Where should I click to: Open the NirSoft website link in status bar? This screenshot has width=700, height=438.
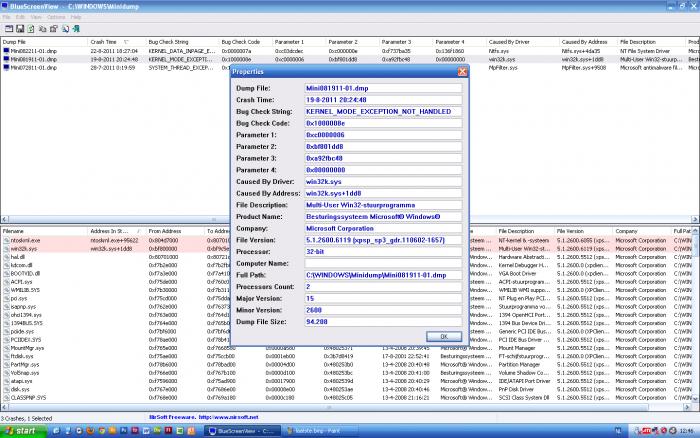click(228, 417)
